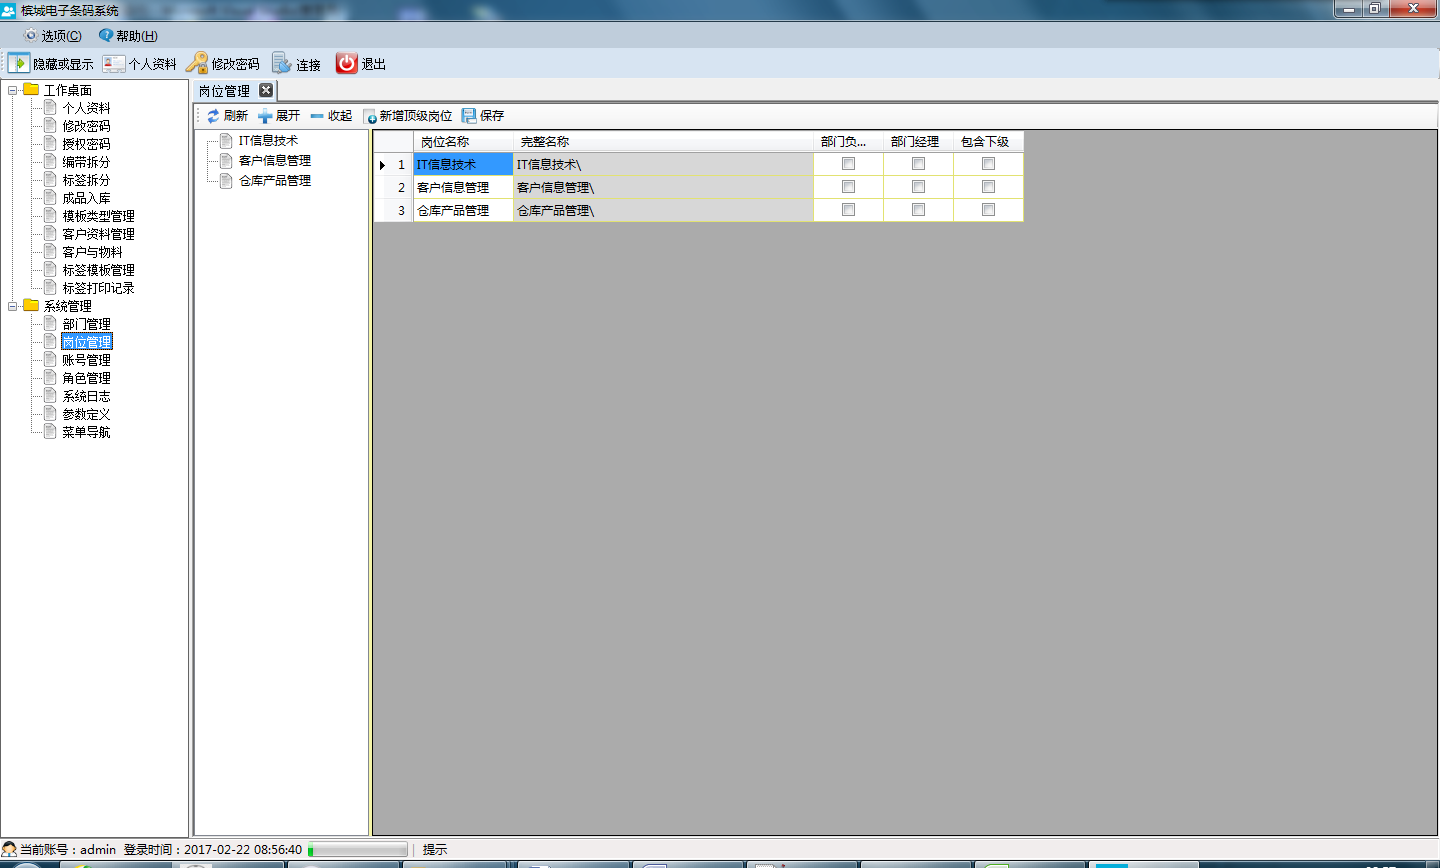This screenshot has height=868, width=1440.
Task: Click the 刷新 refresh icon
Action: tap(213, 116)
